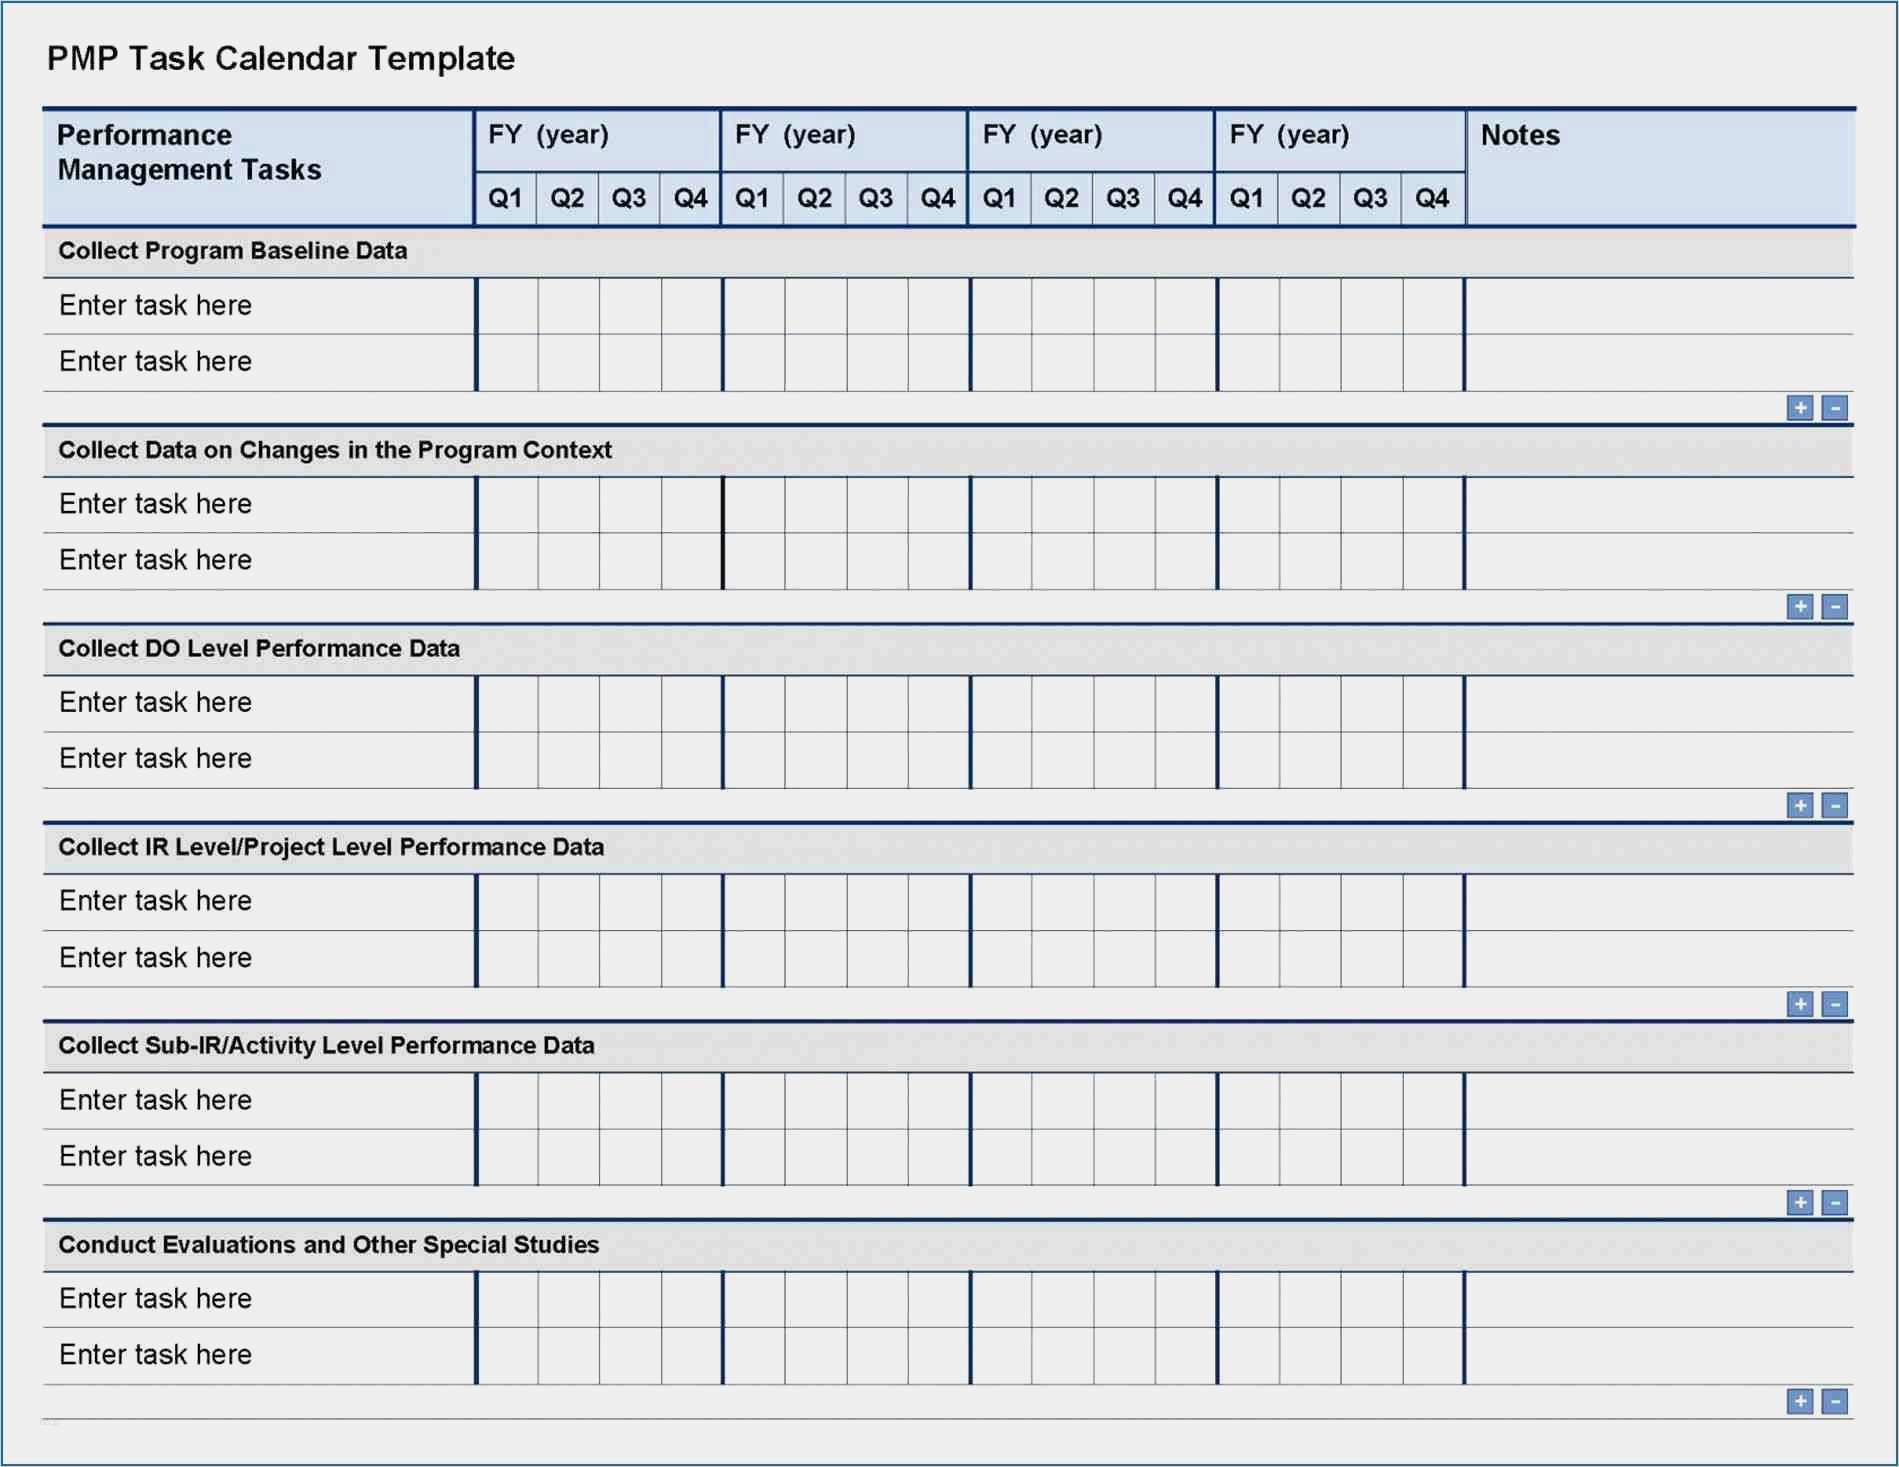Click minus icon for IR Level/Project Level section

pyautogui.click(x=1834, y=1004)
